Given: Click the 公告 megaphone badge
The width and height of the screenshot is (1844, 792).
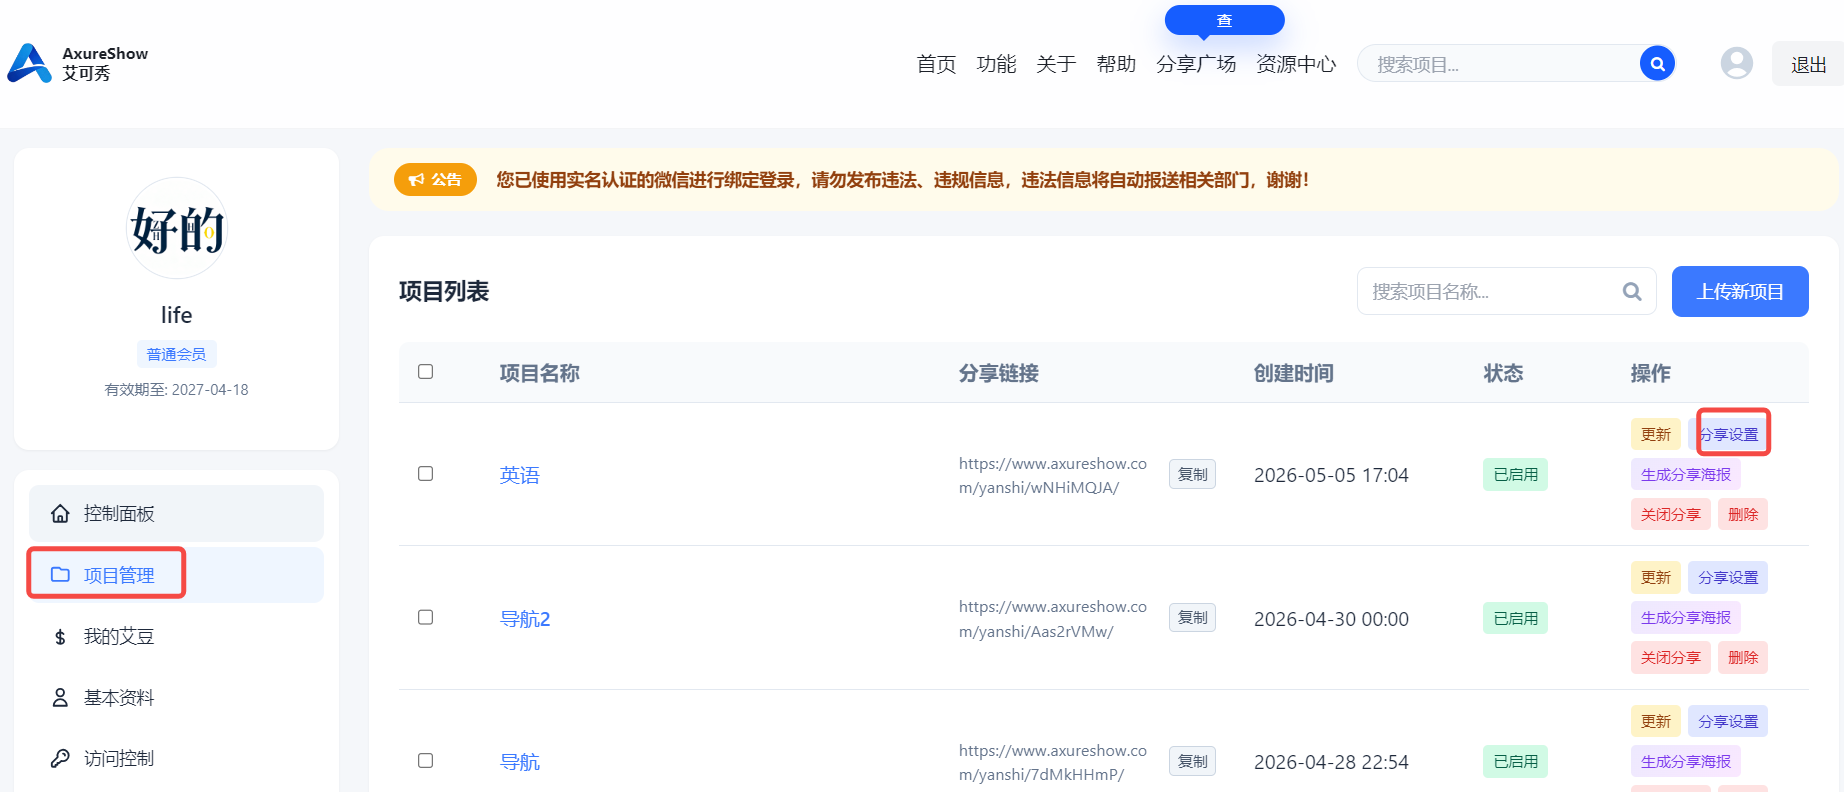Looking at the screenshot, I should point(435,180).
